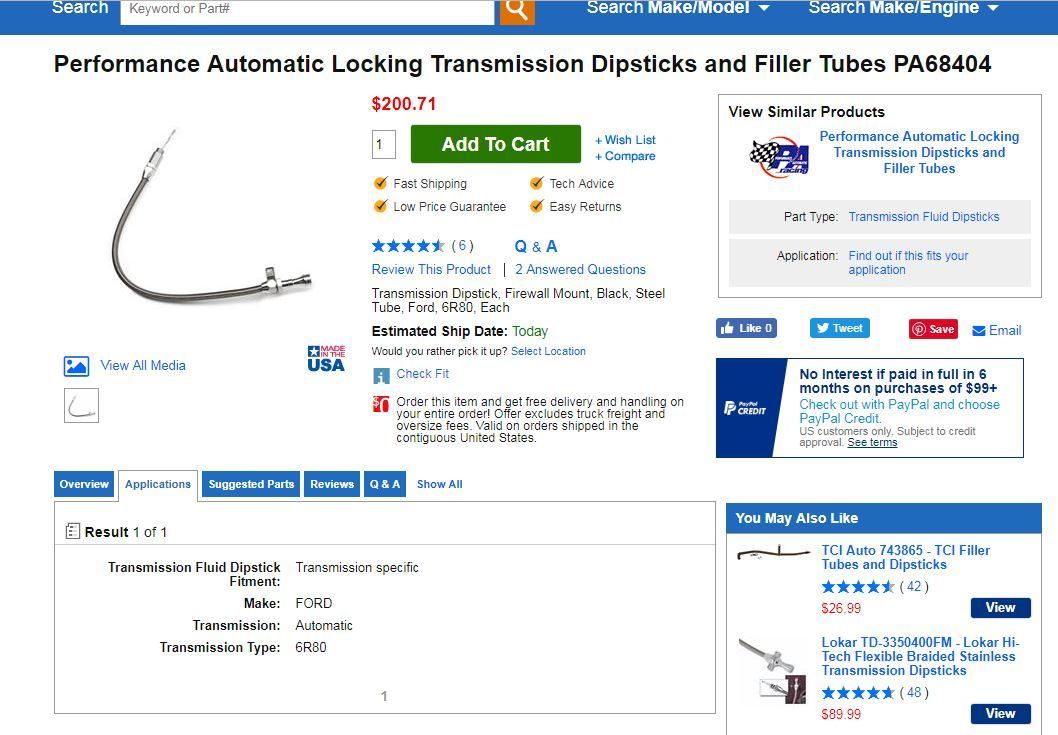Open the Suggested Parts tab
The height and width of the screenshot is (735, 1058).
(251, 484)
